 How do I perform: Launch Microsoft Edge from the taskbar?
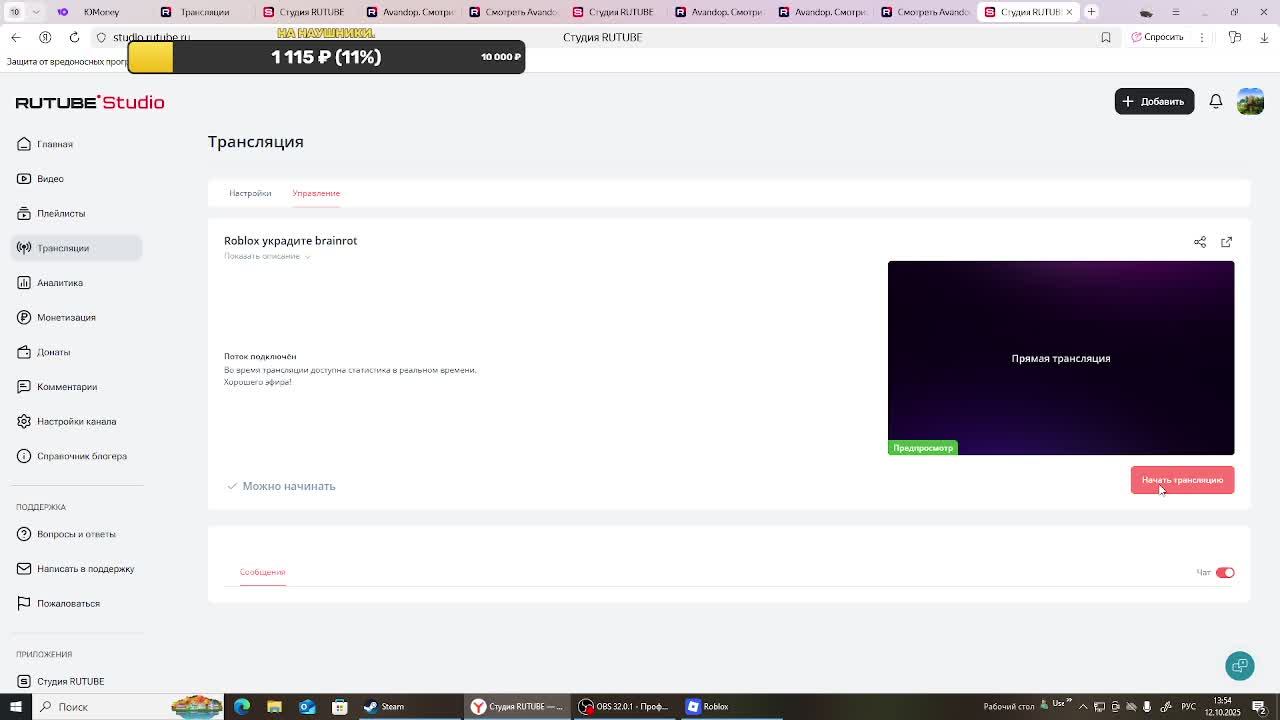(242, 707)
